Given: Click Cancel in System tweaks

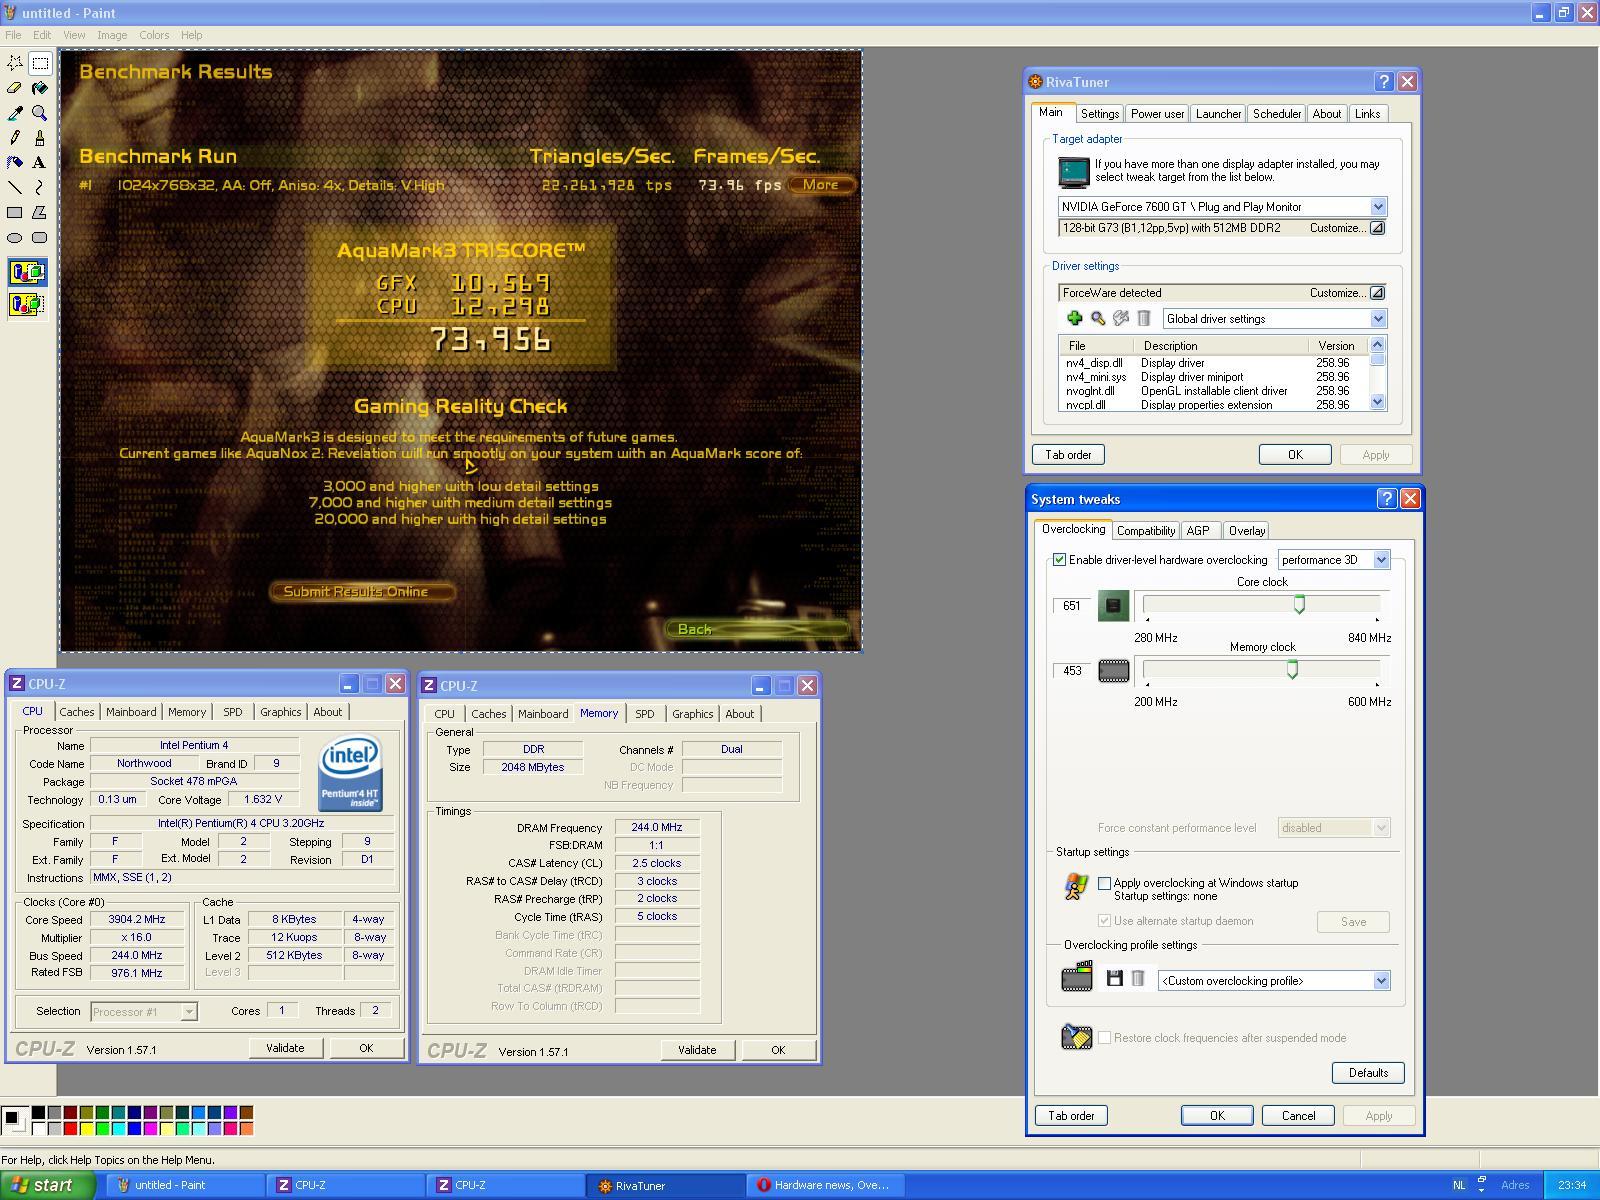Looking at the screenshot, I should (x=1298, y=1116).
